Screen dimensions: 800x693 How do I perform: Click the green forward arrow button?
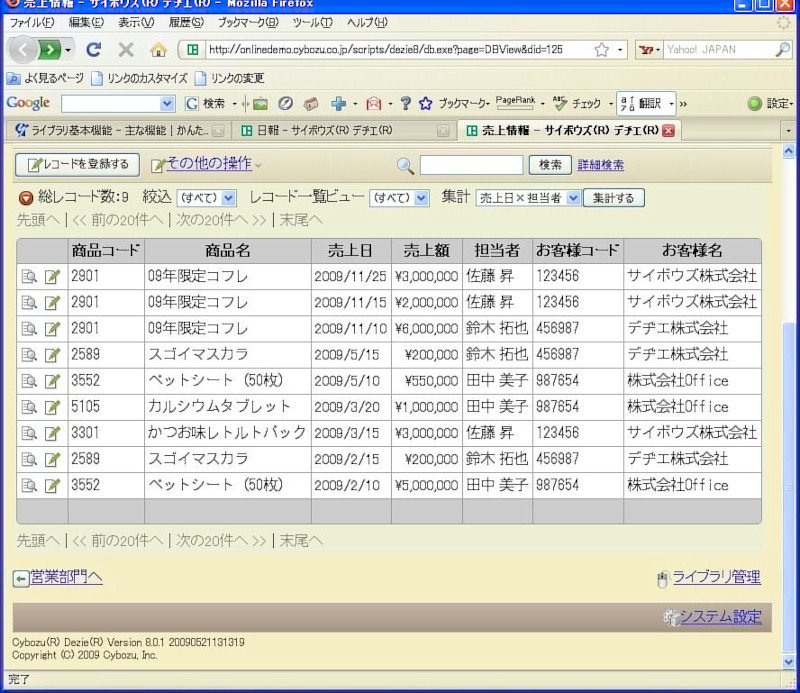(x=50, y=50)
